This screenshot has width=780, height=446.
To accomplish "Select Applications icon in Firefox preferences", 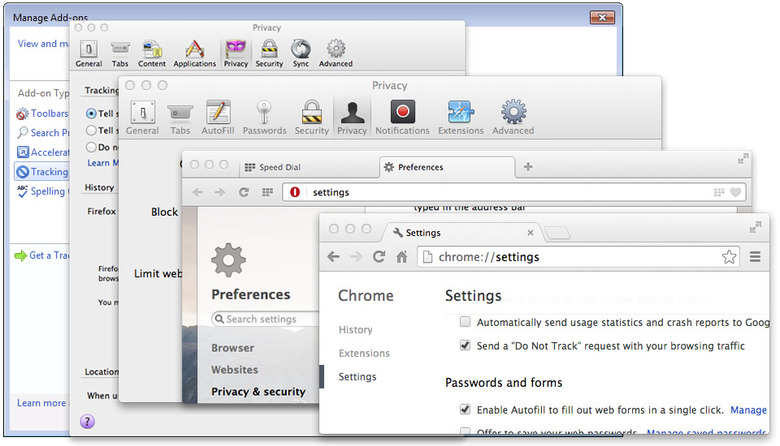I will point(194,50).
